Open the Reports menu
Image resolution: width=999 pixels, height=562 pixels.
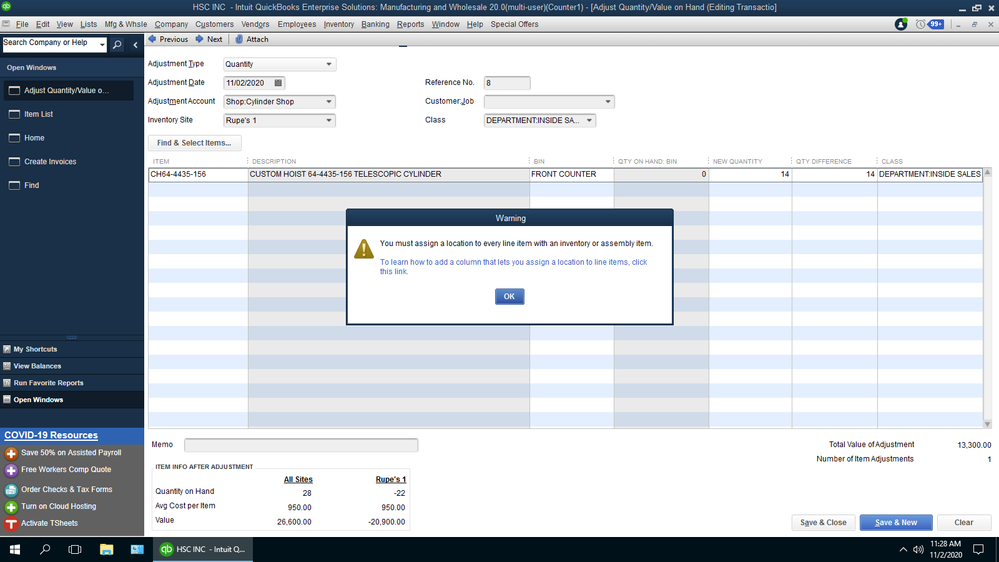tap(410, 24)
